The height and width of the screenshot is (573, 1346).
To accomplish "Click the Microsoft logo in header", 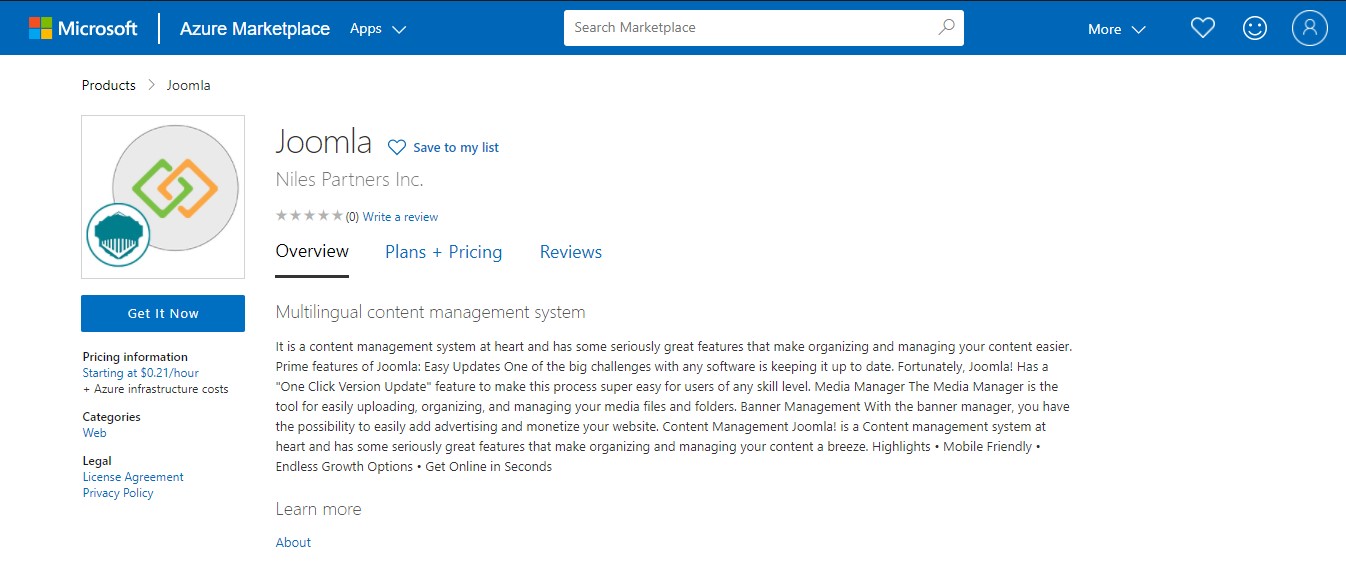I will 83,28.
